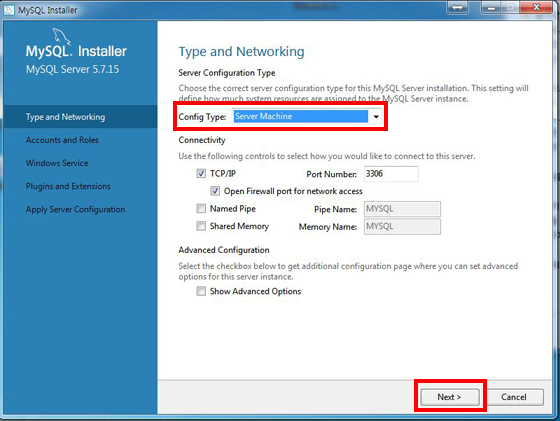Viewport: 560px width, 421px height.
Task: Go to Accounts and Roles step
Action: tap(62, 140)
